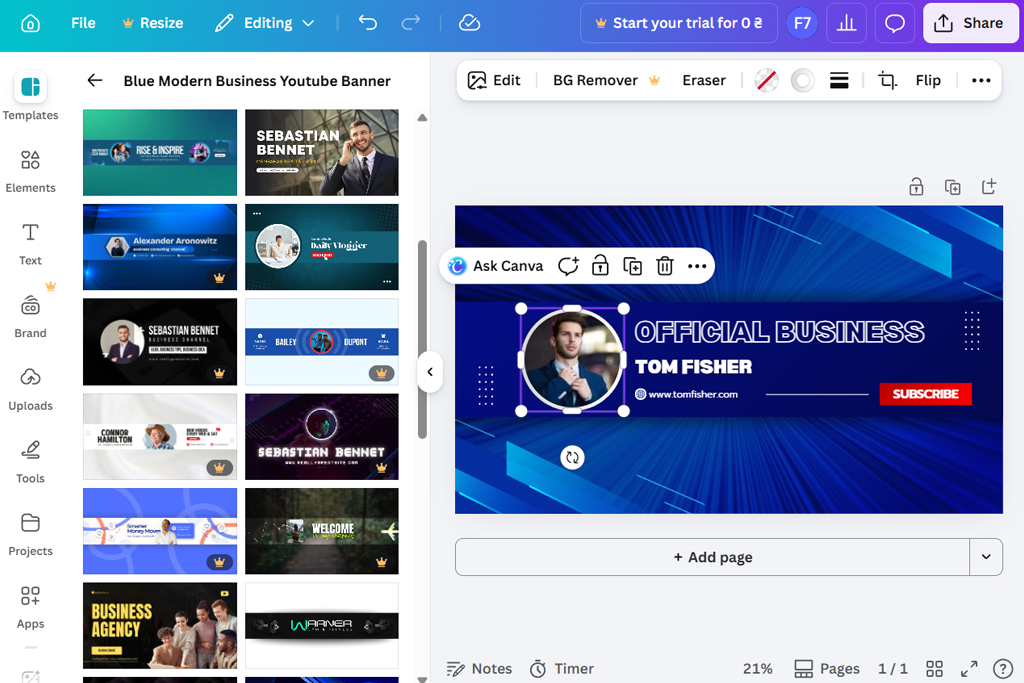The height and width of the screenshot is (683, 1024).
Task: Select Connor Hamilton template thumbnail
Action: [x=160, y=436]
